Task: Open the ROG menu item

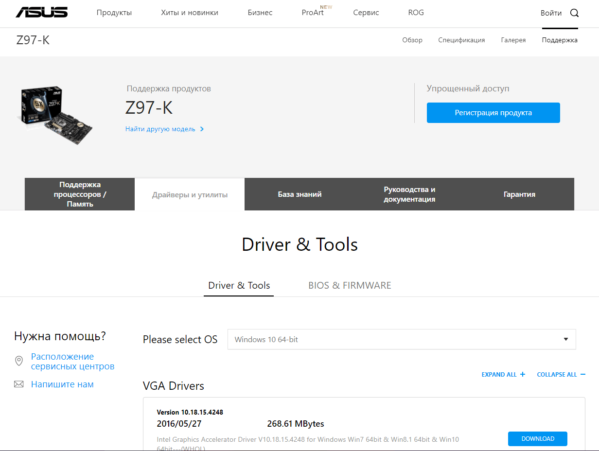Action: click(x=416, y=13)
